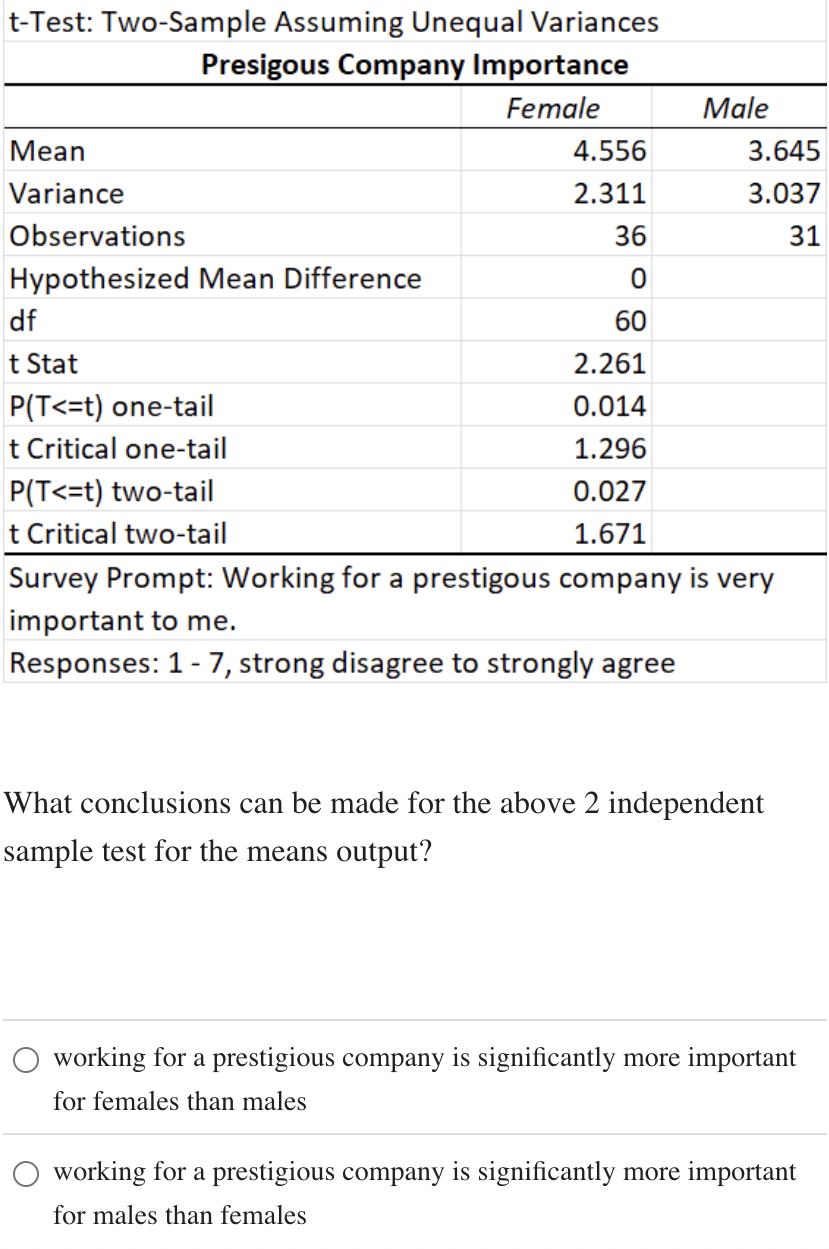Select the Male variance value 3.037

784,193
